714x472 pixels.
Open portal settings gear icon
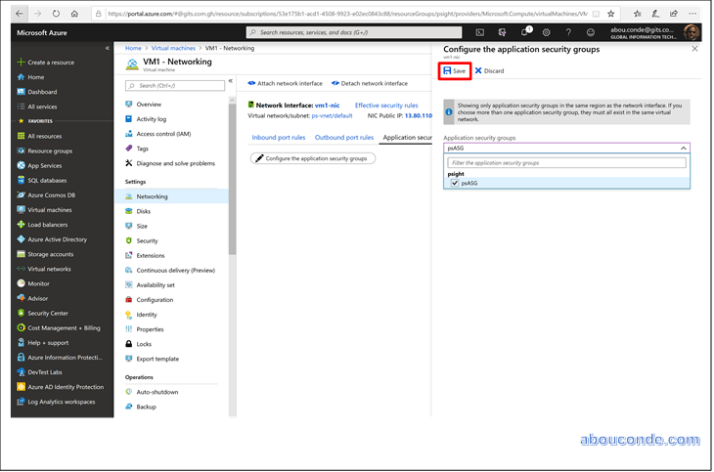[x=546, y=32]
